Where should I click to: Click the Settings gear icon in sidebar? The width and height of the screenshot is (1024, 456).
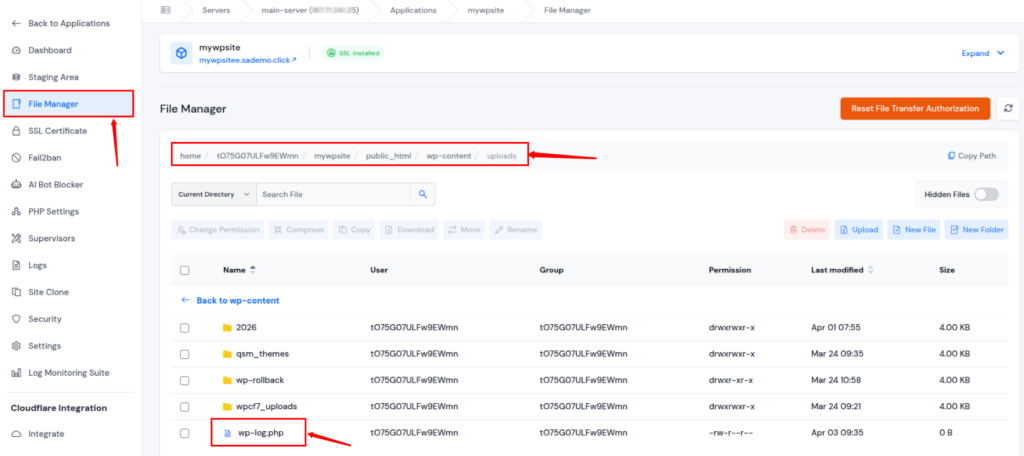16,346
